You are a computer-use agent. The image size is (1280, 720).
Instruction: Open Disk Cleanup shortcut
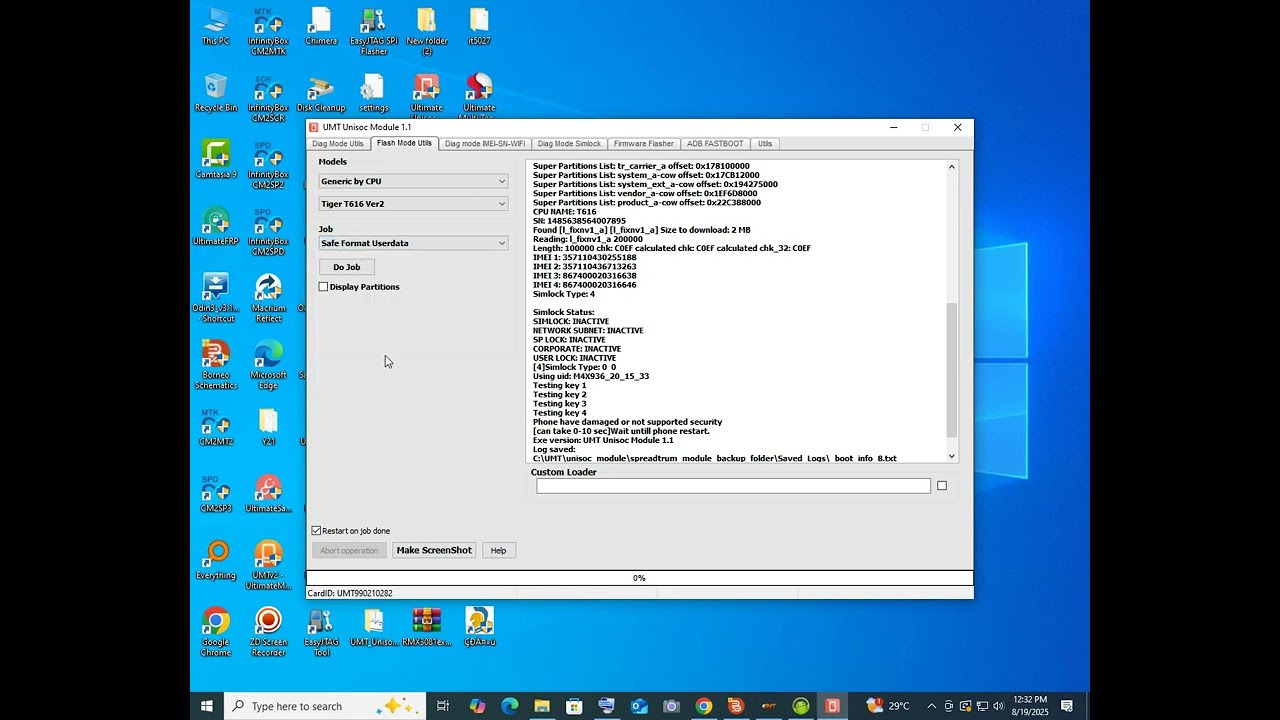(x=321, y=93)
